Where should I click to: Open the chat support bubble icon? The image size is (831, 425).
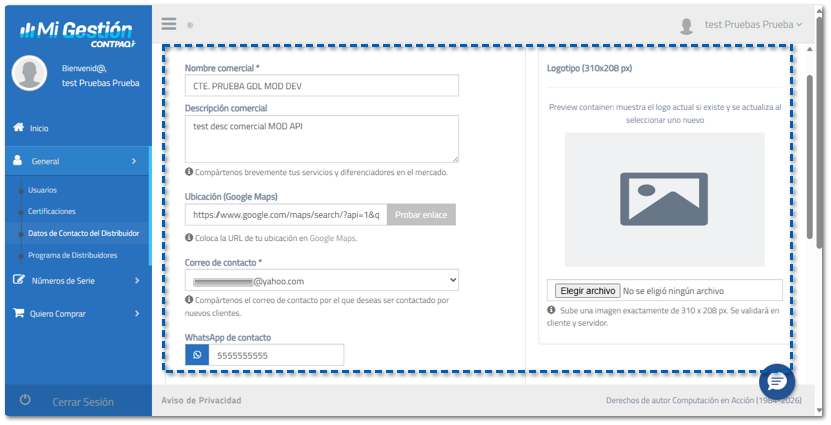click(x=777, y=381)
